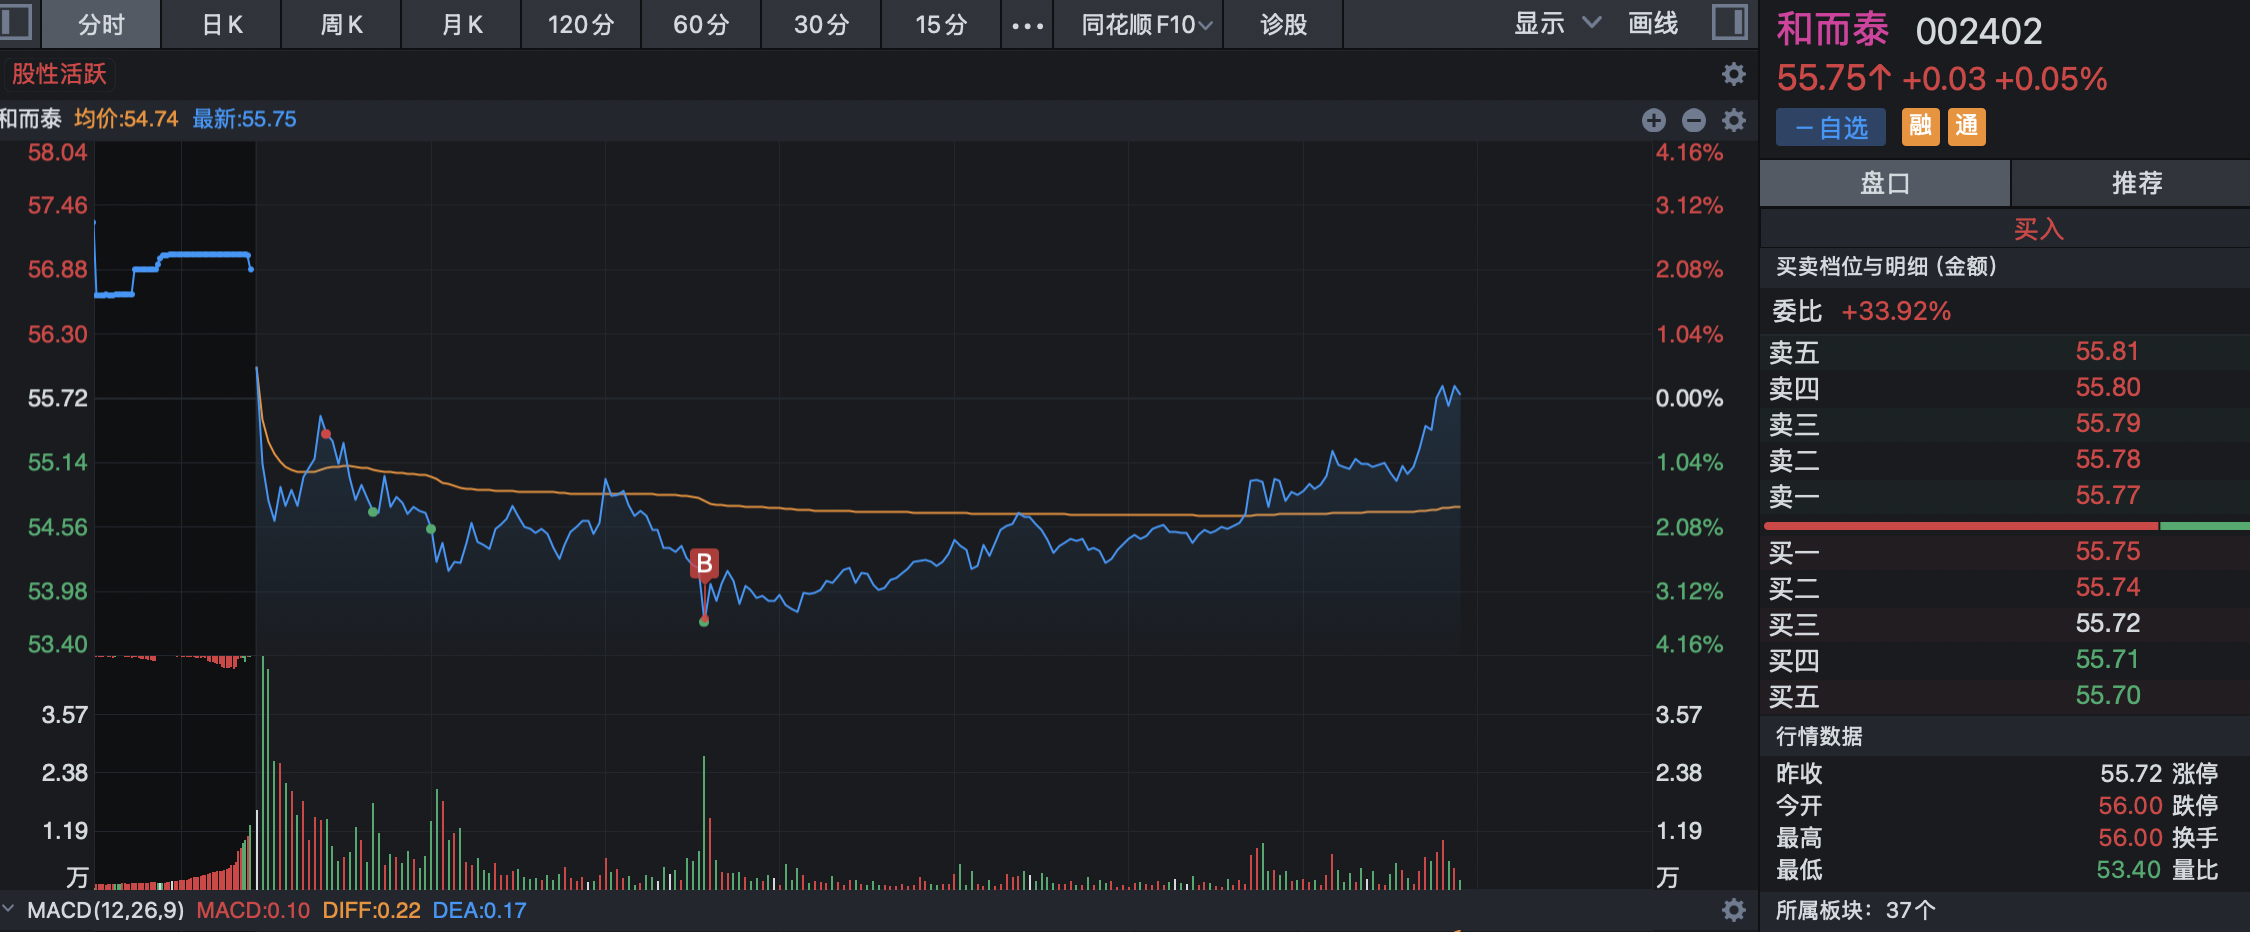Show more time periods via ellipsis
The height and width of the screenshot is (932, 2250).
pyautogui.click(x=1027, y=25)
